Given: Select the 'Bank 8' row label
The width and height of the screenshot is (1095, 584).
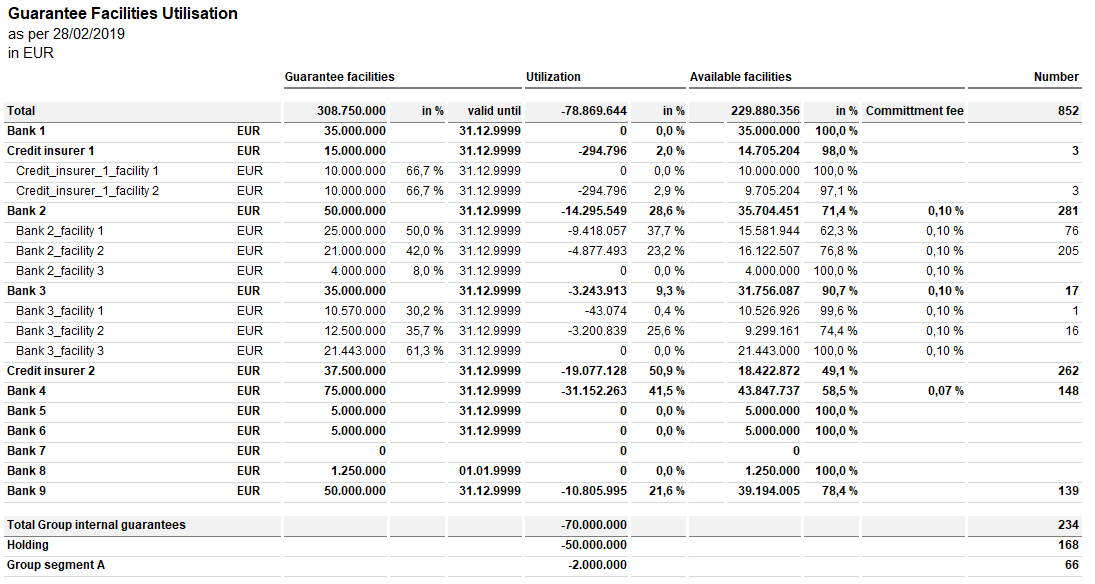Looking at the screenshot, I should (x=26, y=472).
